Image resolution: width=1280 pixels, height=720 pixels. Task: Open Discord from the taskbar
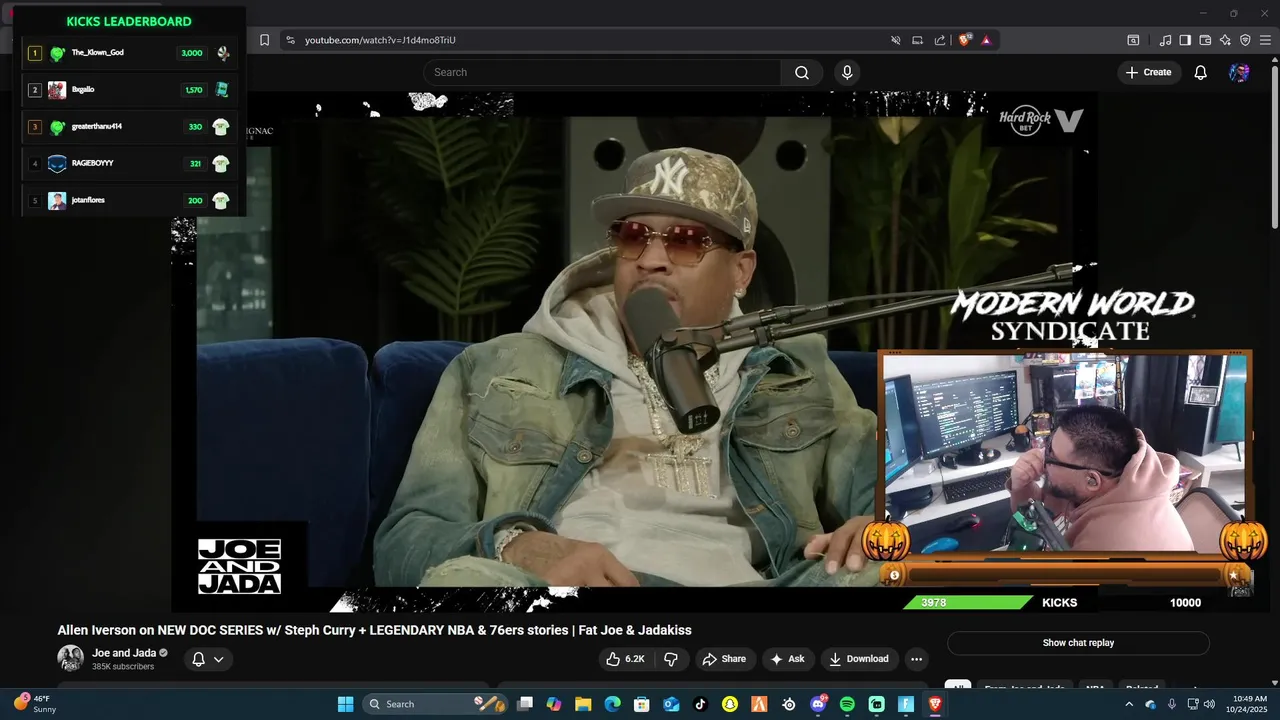(818, 704)
